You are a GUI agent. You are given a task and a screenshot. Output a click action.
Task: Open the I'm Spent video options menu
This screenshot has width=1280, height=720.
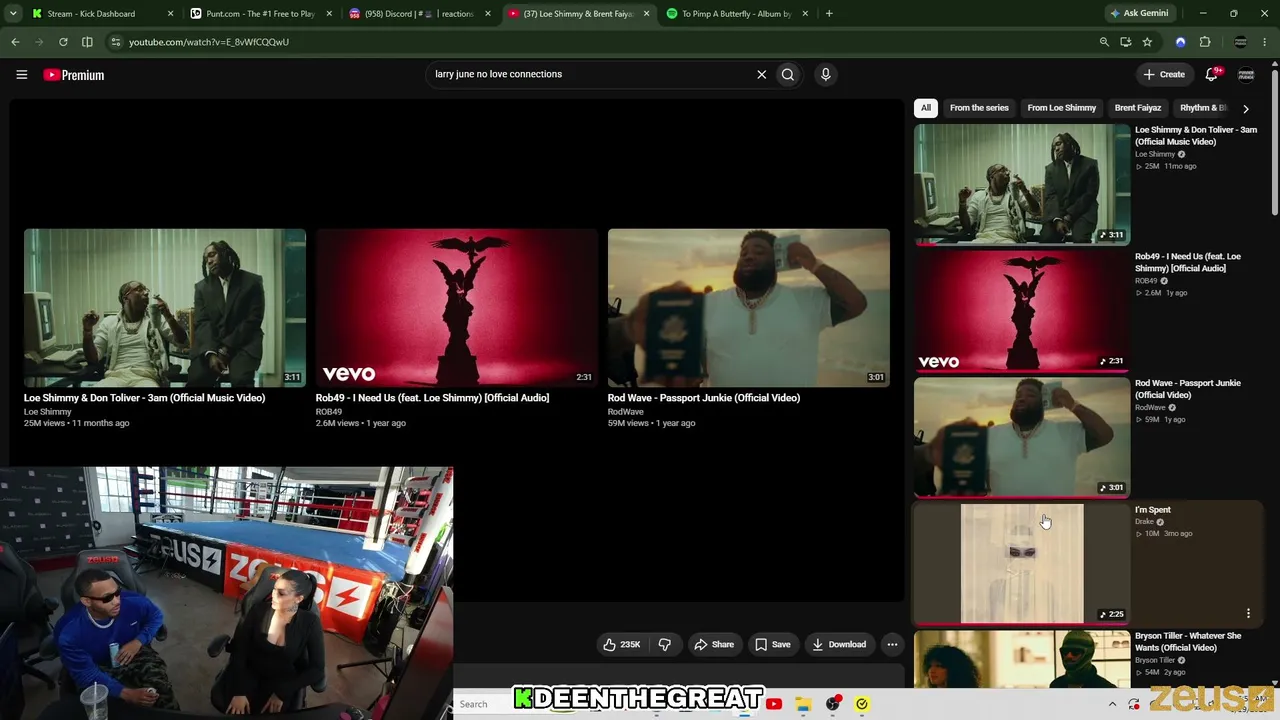(1248, 613)
